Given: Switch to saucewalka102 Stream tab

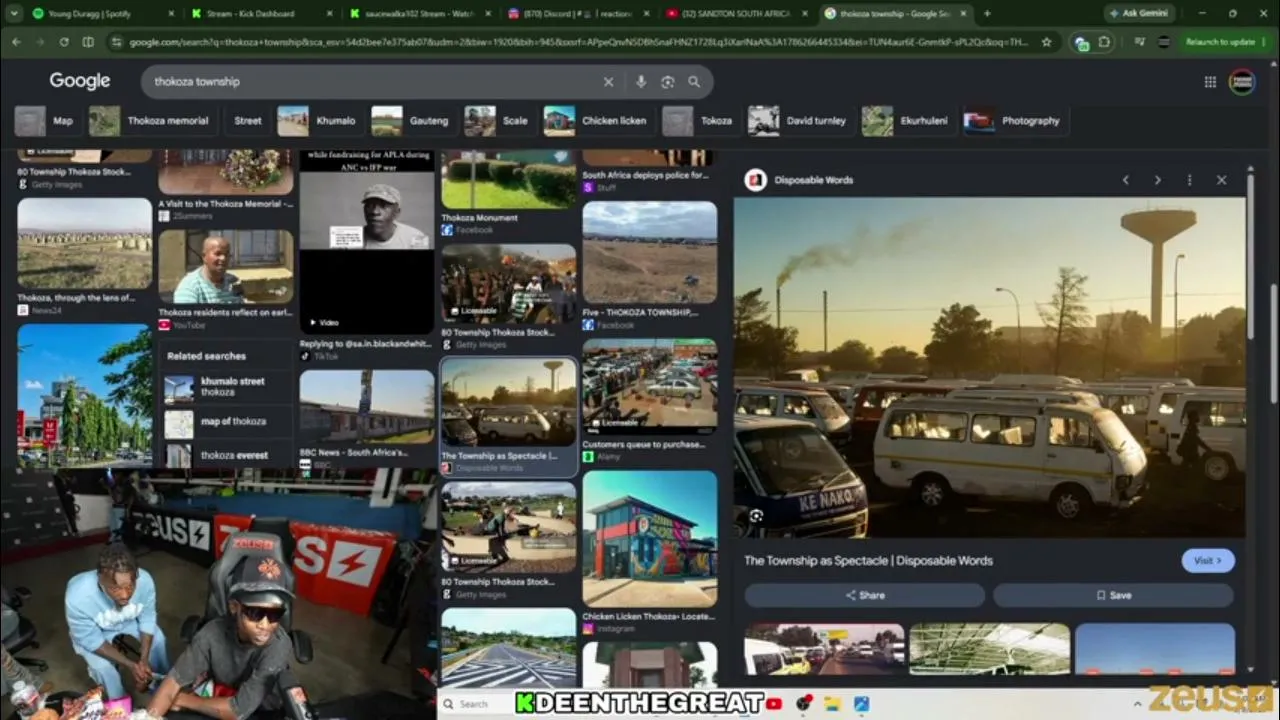Looking at the screenshot, I should (420, 14).
